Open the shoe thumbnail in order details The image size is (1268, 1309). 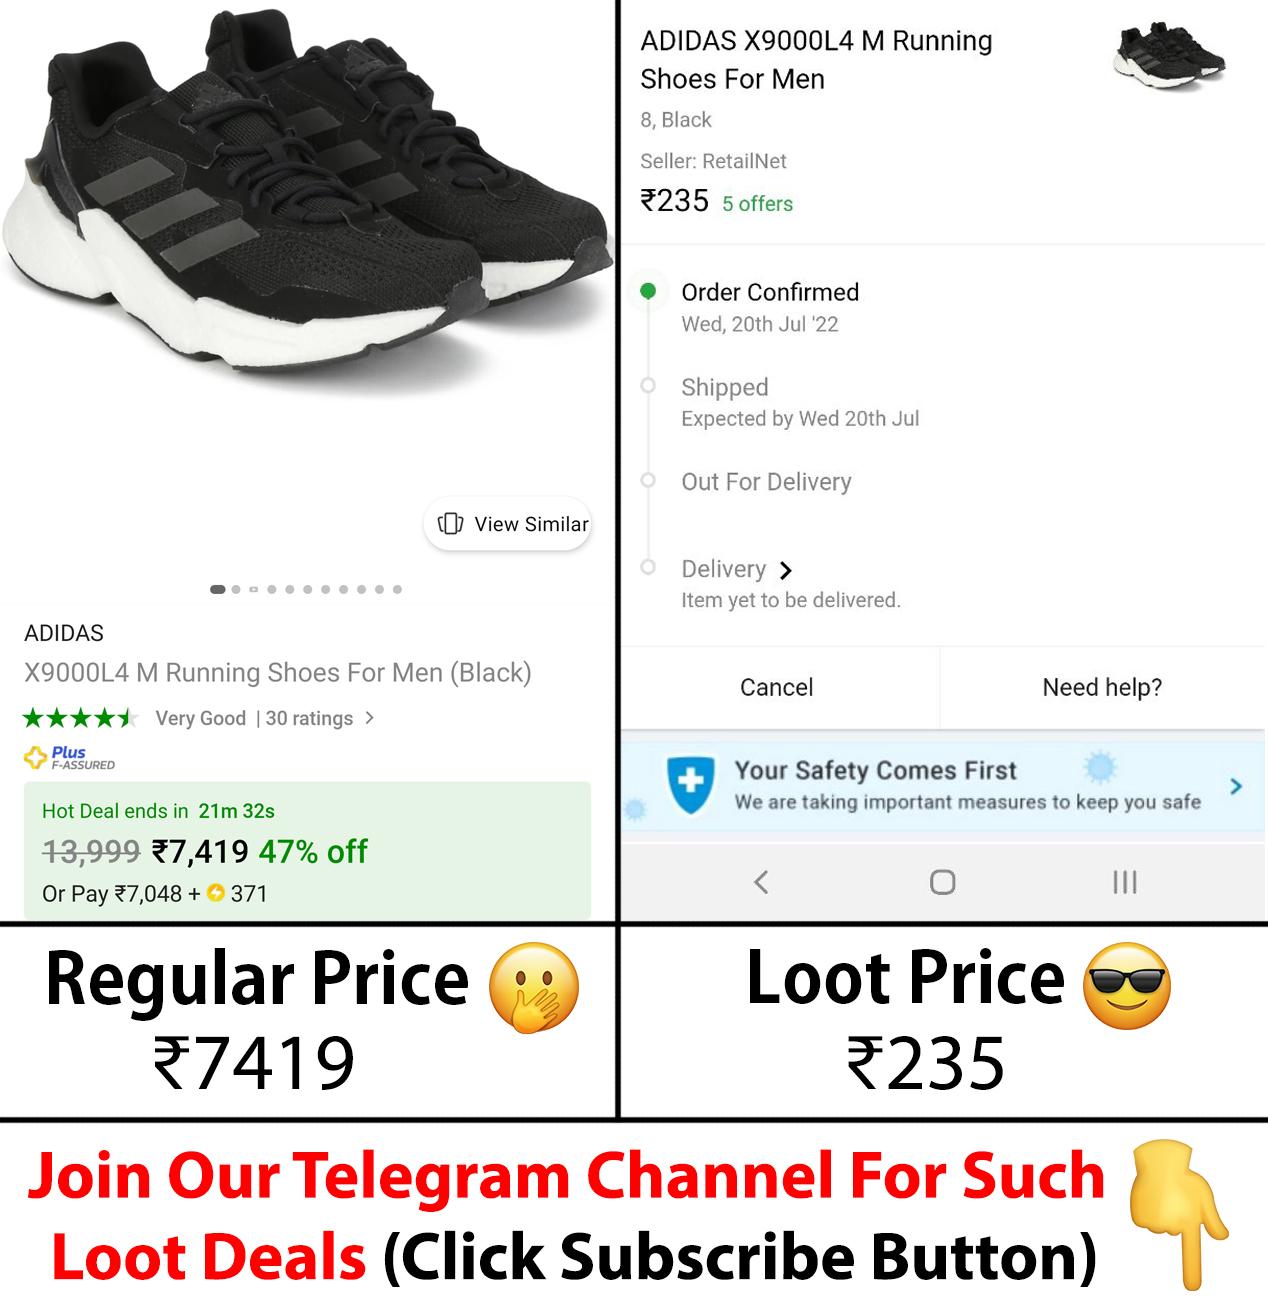point(1169,55)
